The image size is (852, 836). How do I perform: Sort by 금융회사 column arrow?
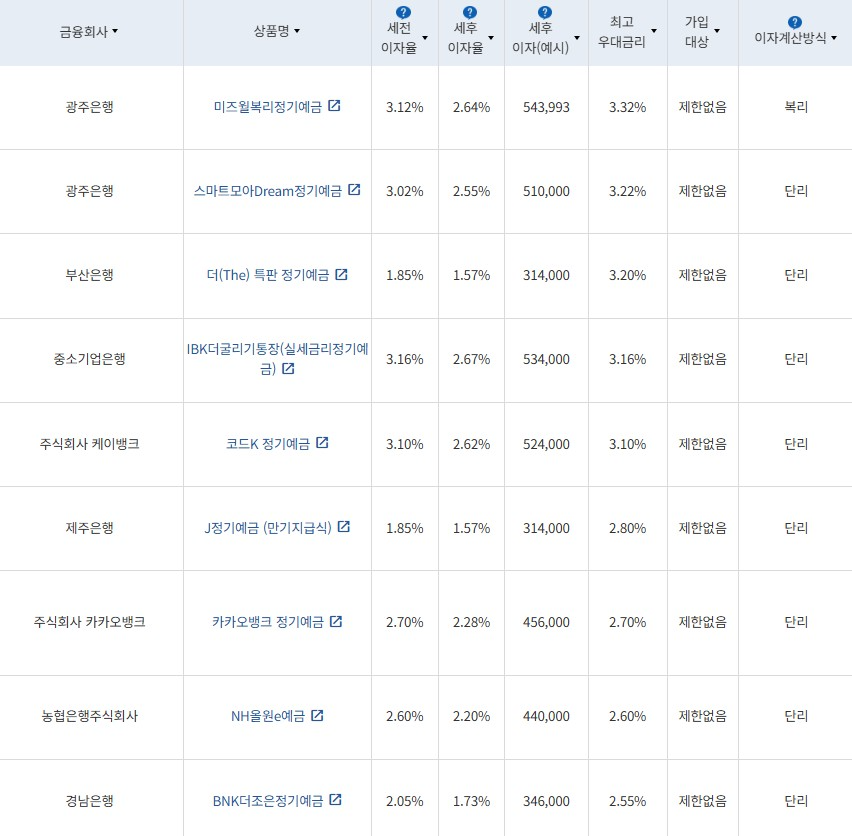tap(115, 32)
